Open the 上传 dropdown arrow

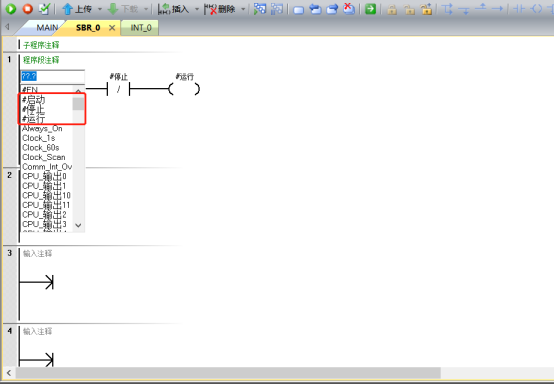click(x=100, y=9)
